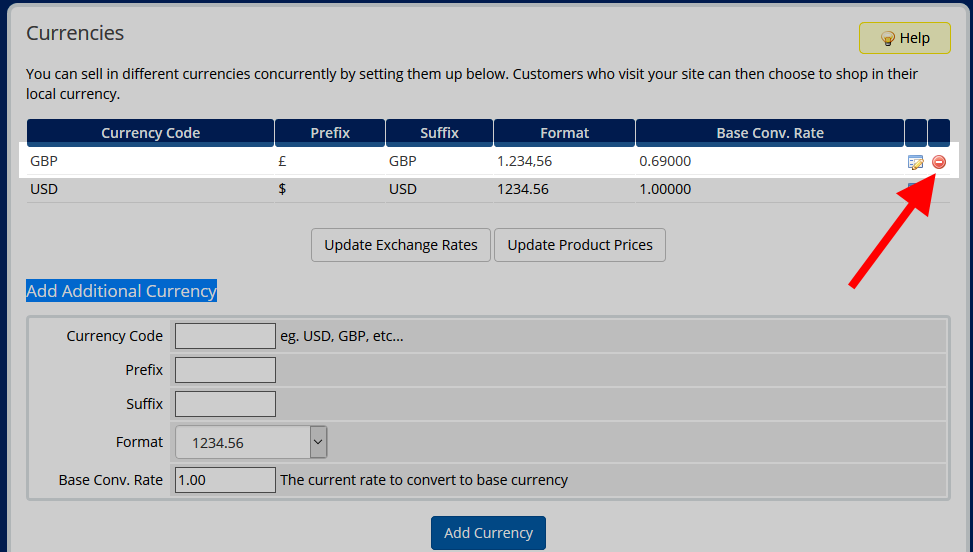Click the Format column header
The image size is (973, 552).
564,133
